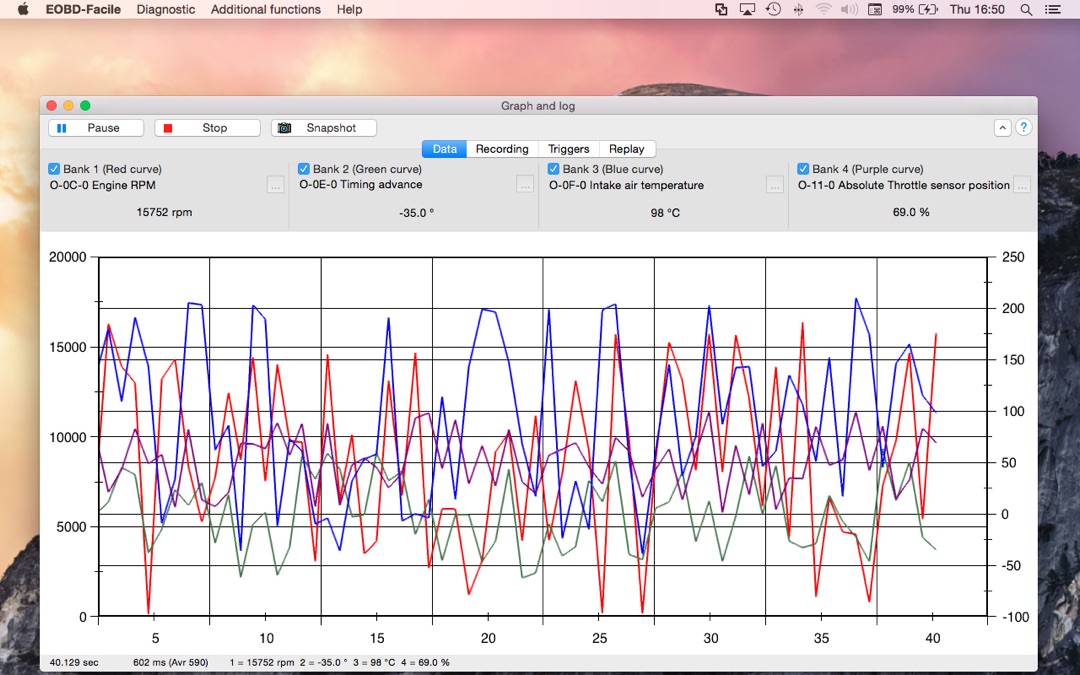The image size is (1080, 675).
Task: Click the Wi-Fi status icon
Action: [824, 9]
